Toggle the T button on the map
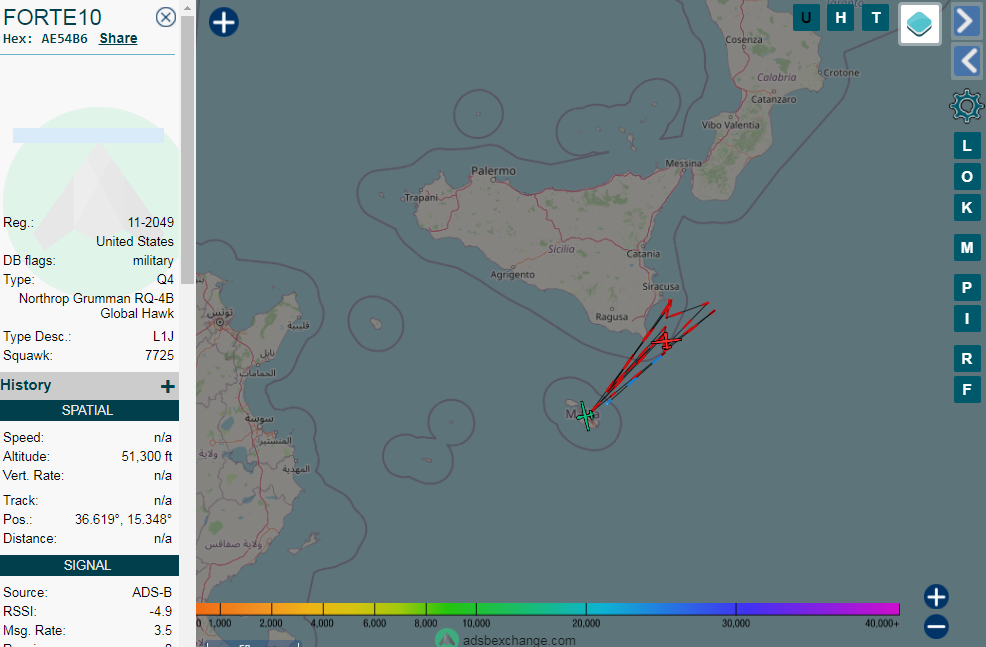Viewport: 986px width, 647px height. click(x=876, y=18)
